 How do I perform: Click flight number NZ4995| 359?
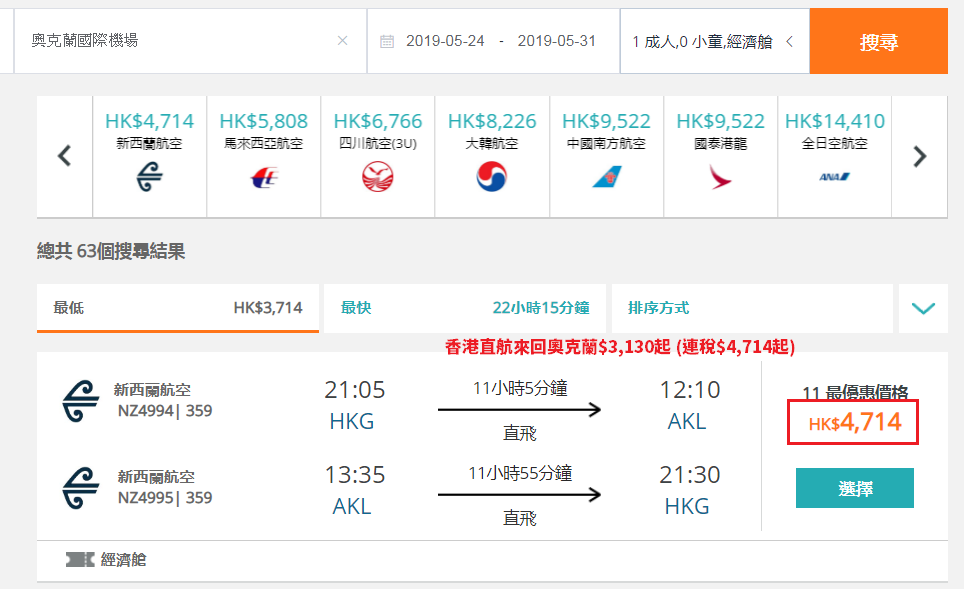(165, 497)
